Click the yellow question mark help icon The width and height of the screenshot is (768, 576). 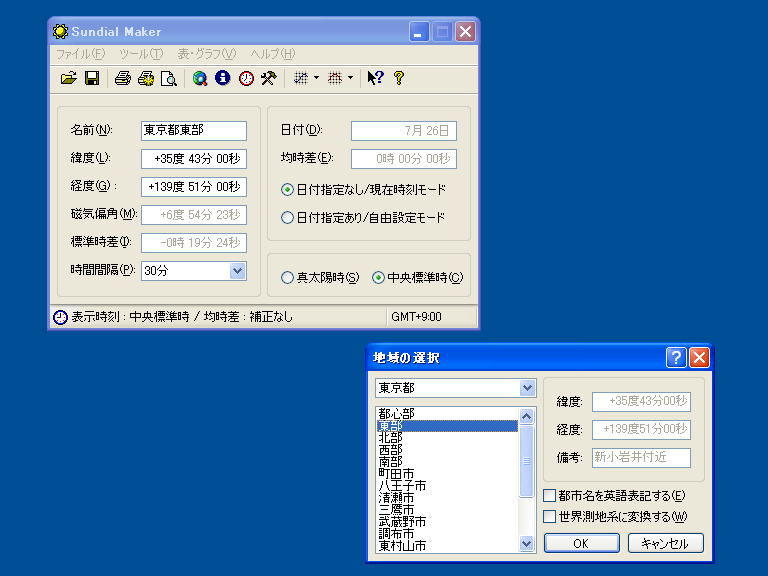[399, 78]
